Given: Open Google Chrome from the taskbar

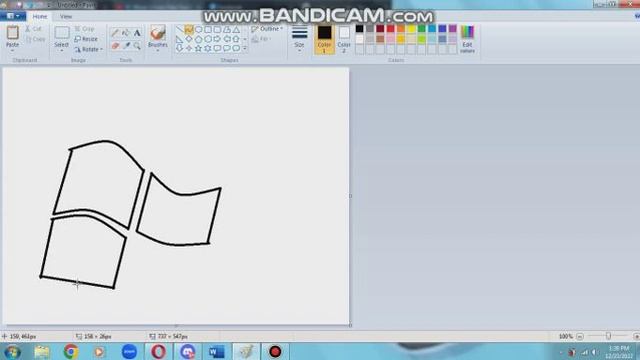Looking at the screenshot, I should pos(71,351).
